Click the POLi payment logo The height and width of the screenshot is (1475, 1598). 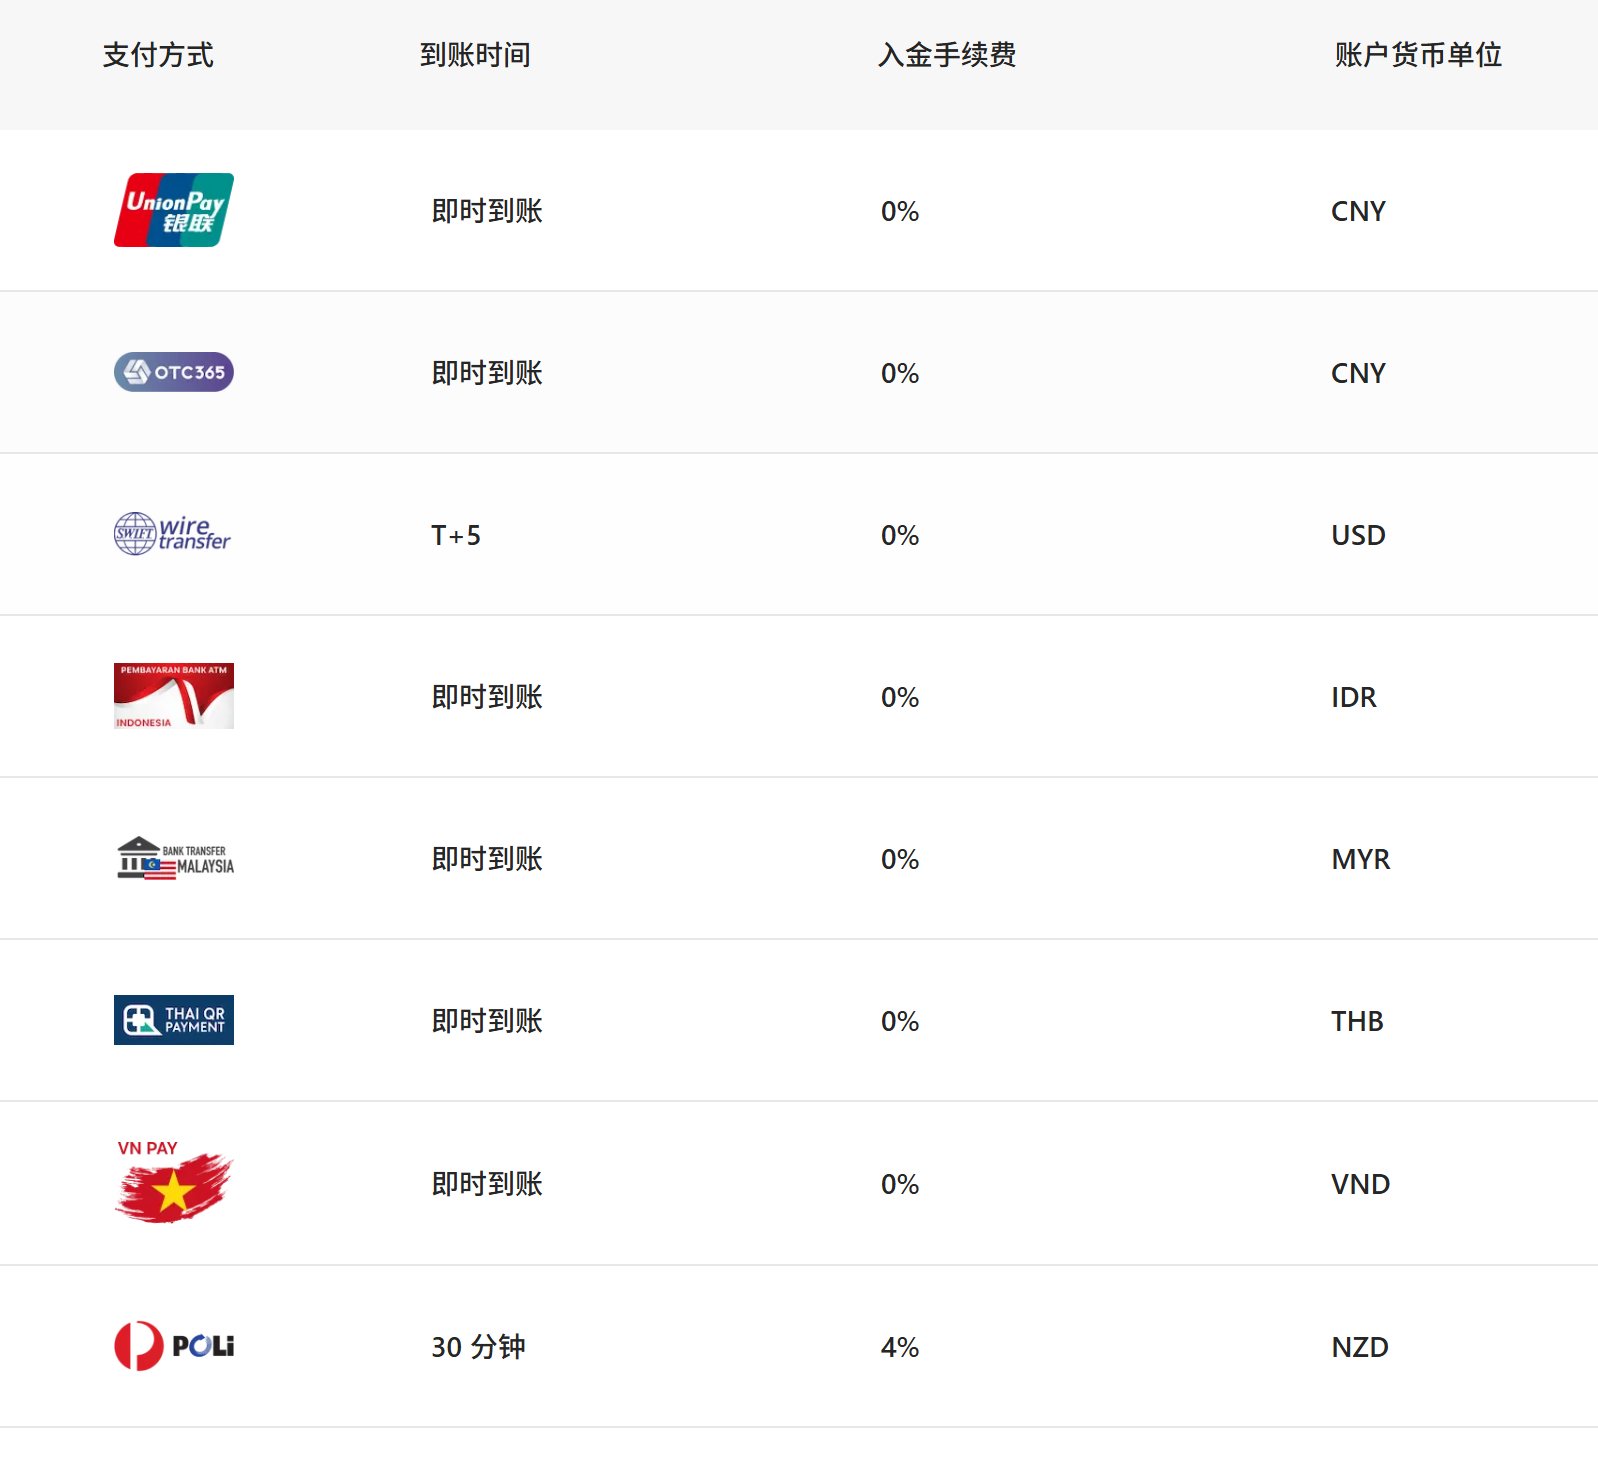[174, 1346]
